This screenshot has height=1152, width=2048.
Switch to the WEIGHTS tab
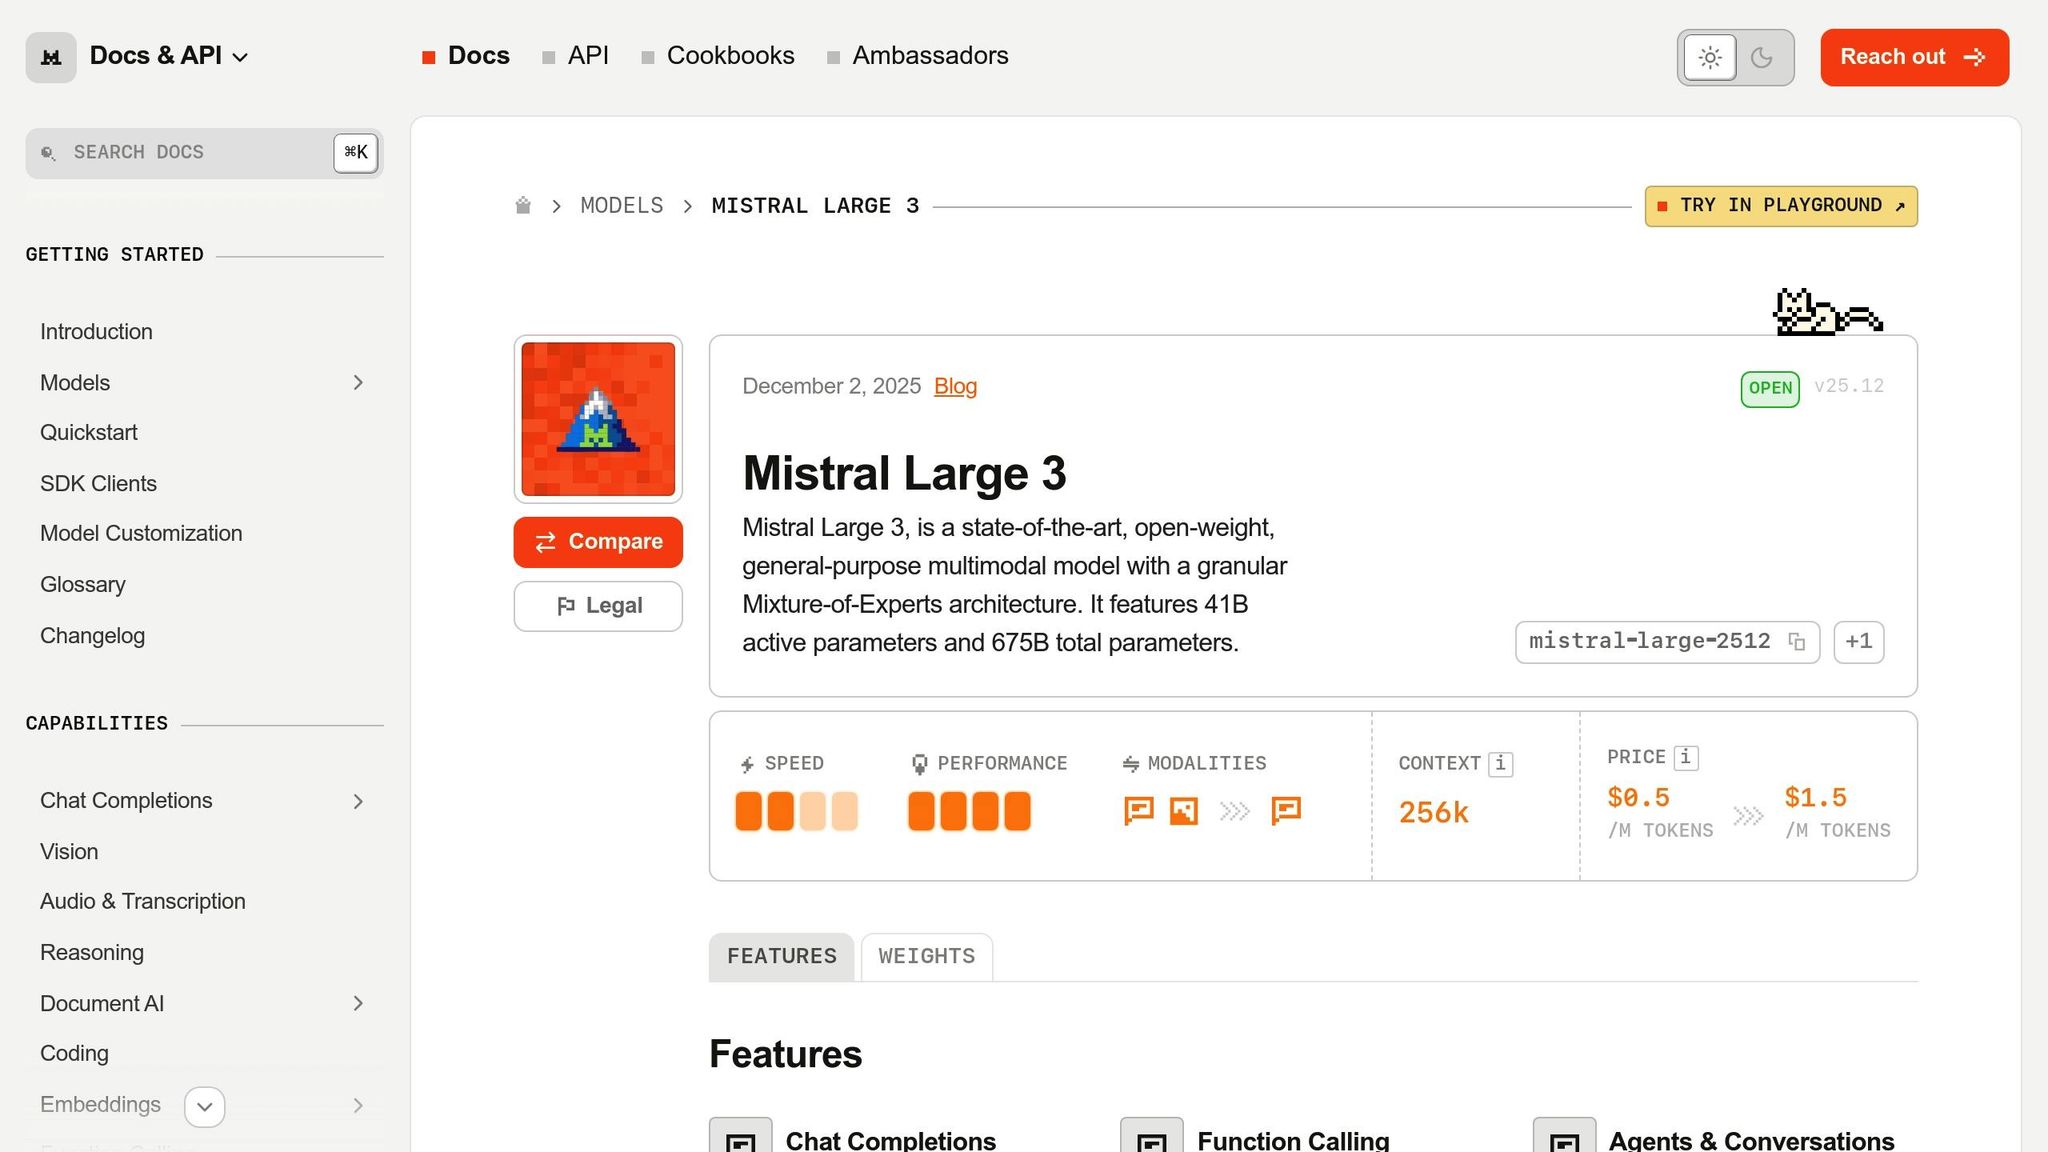click(925, 956)
